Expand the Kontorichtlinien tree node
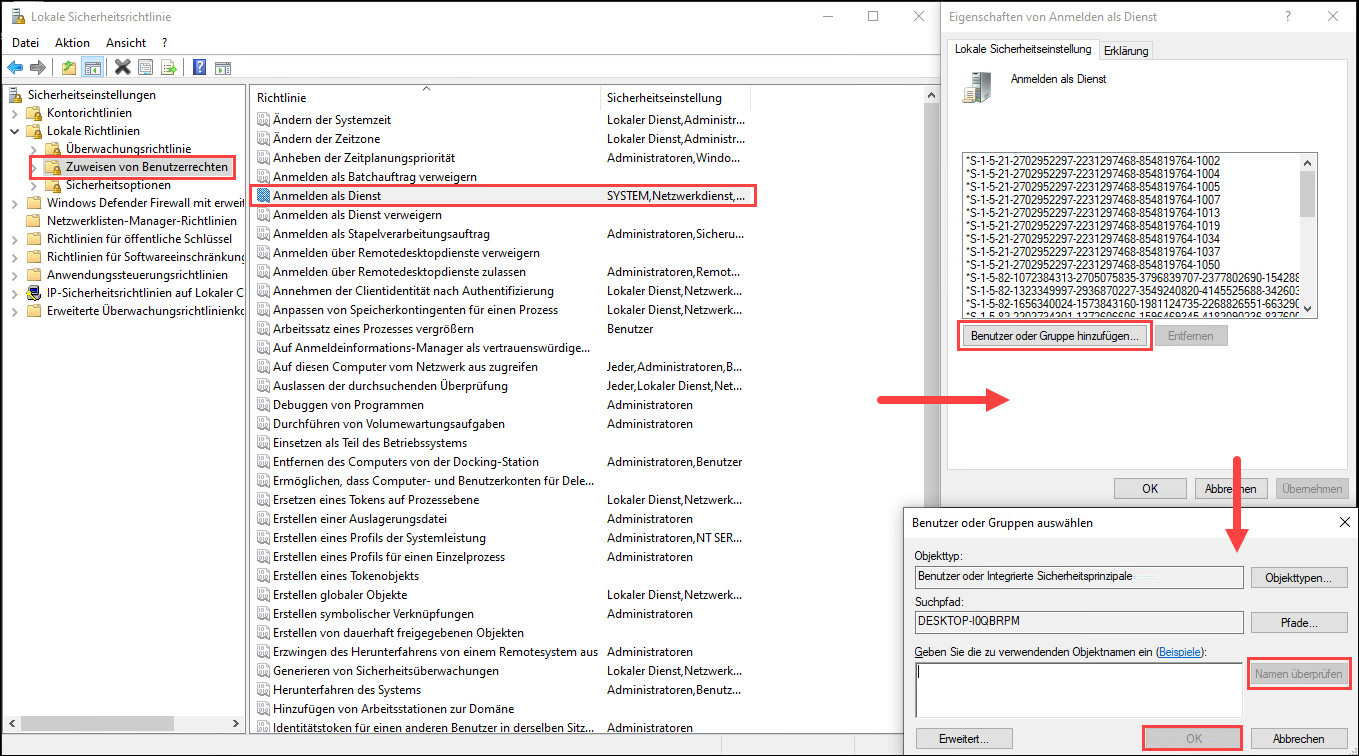 click(15, 113)
